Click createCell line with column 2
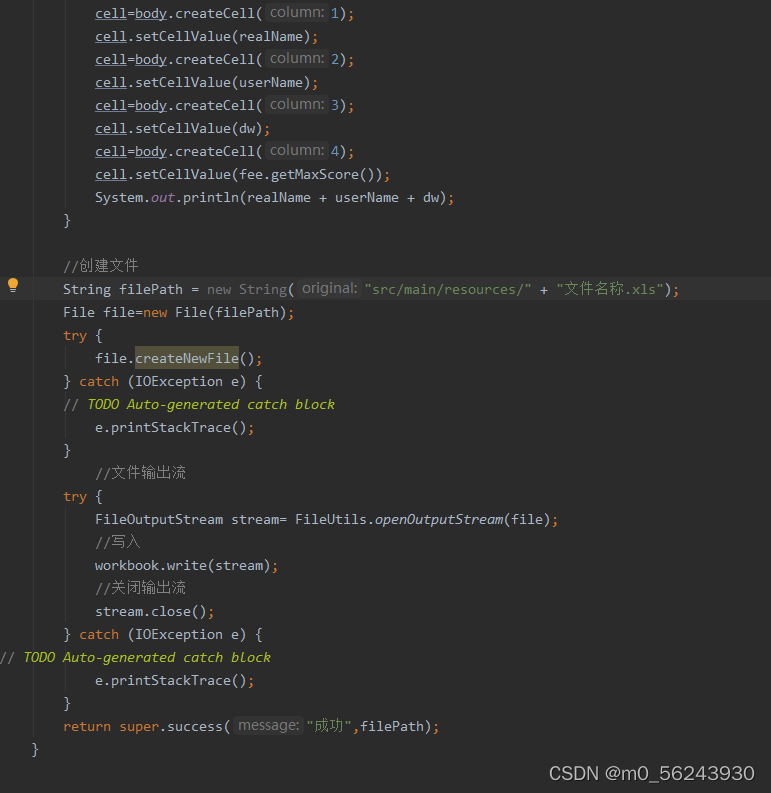 (225, 59)
